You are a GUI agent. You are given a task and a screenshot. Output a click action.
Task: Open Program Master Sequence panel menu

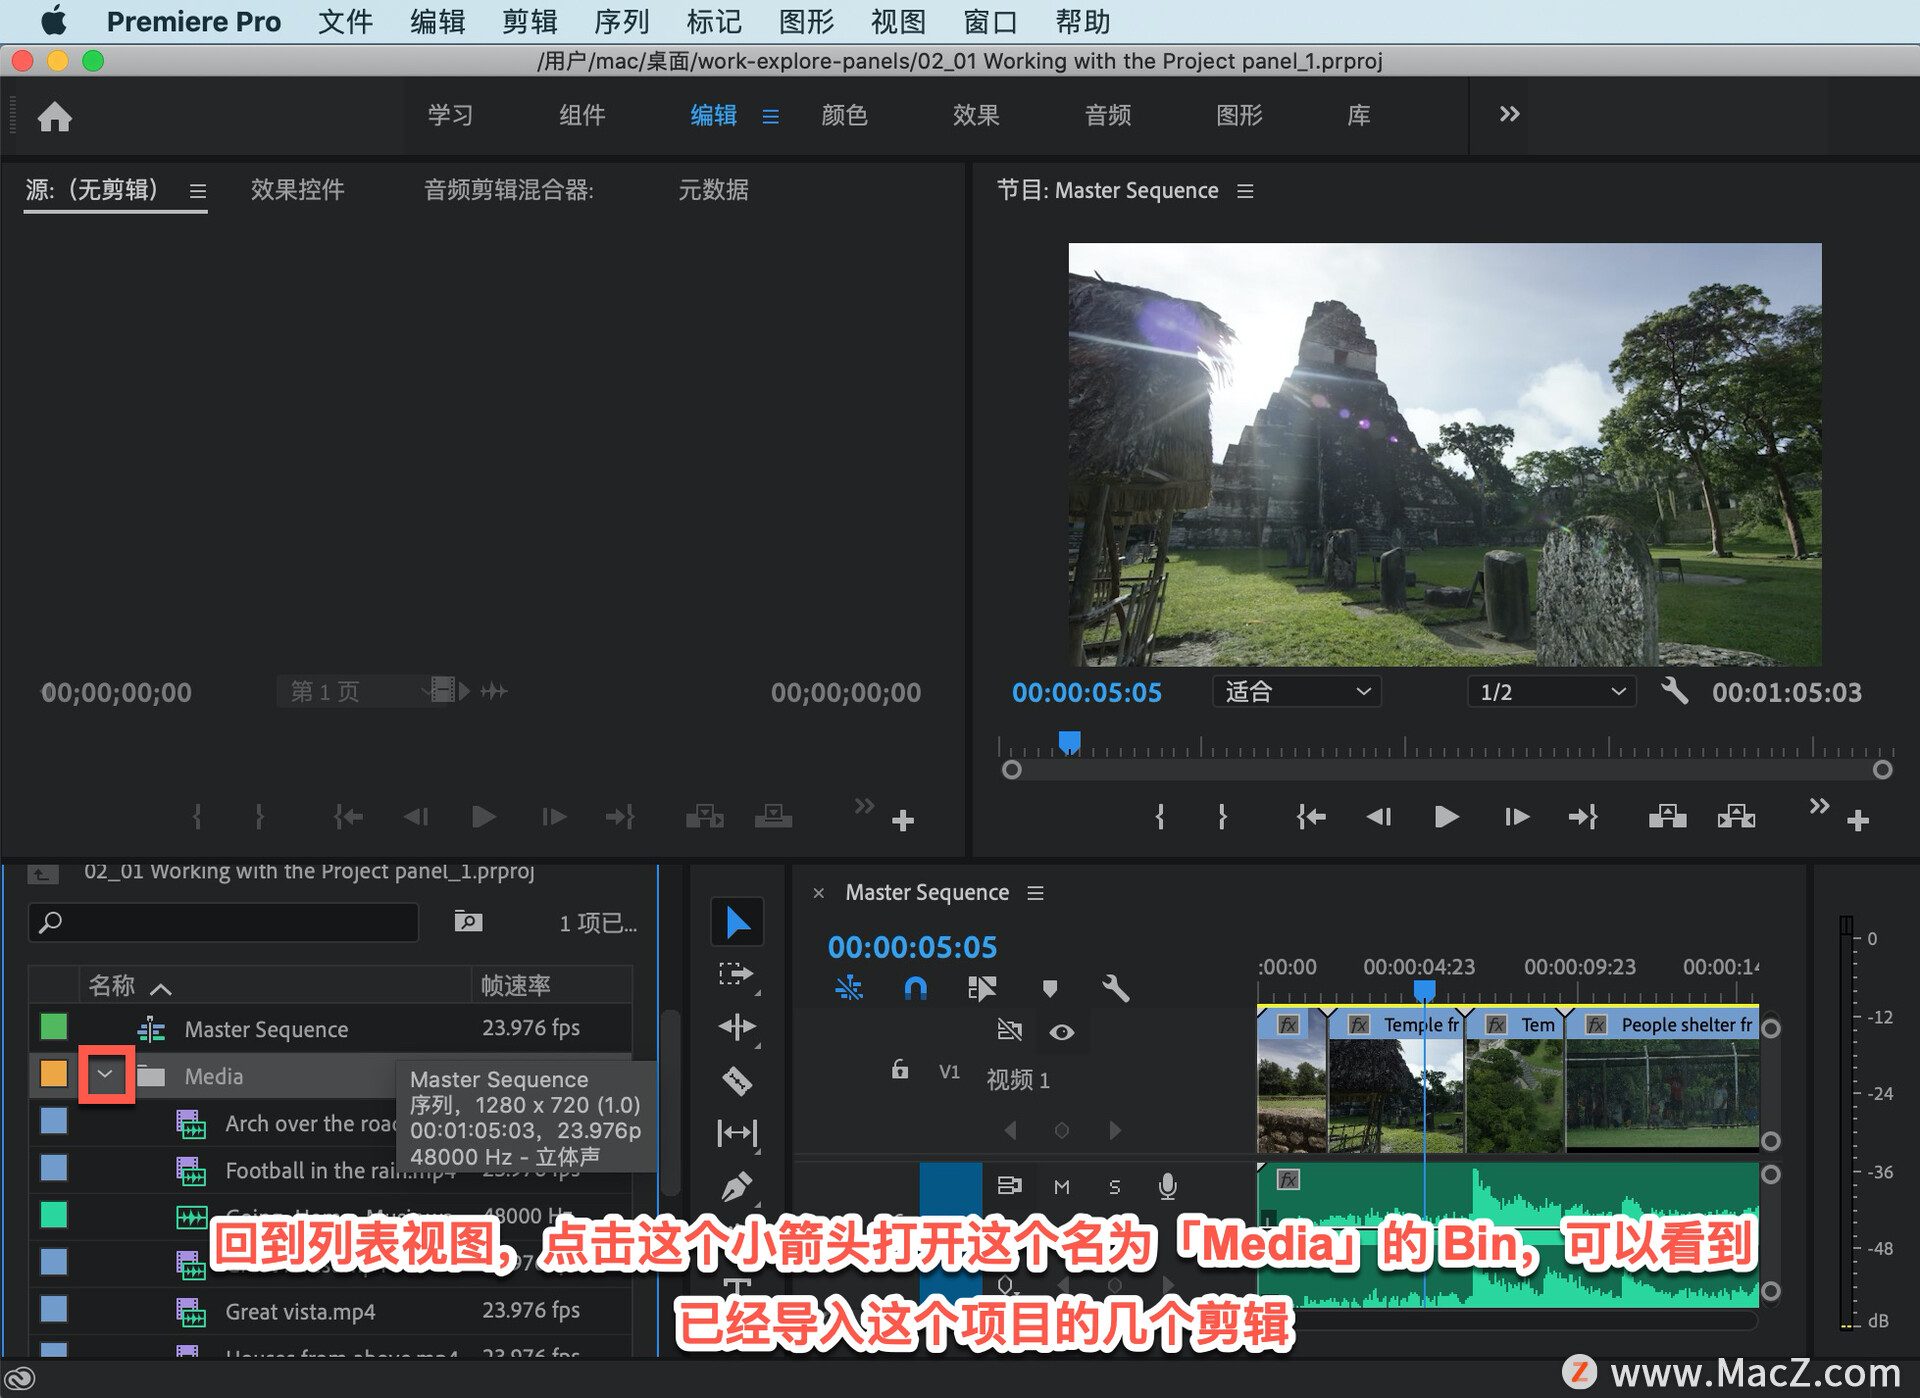pyautogui.click(x=1245, y=190)
